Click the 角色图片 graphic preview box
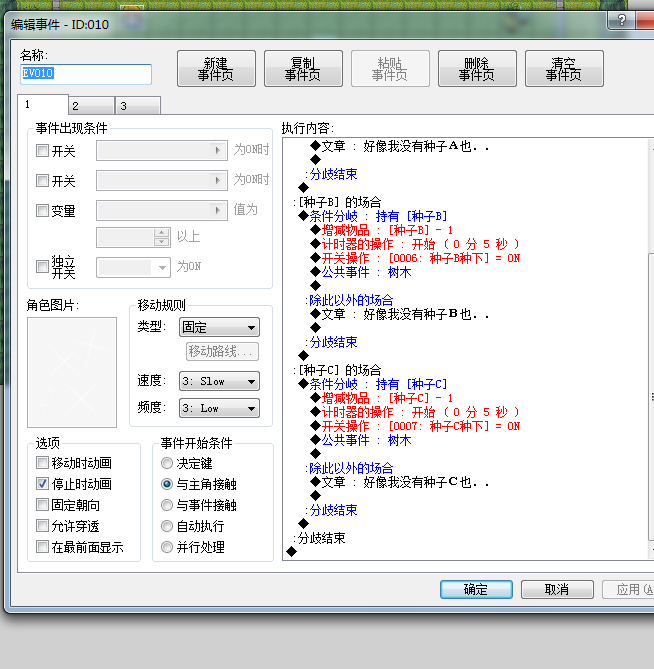 tap(72, 372)
